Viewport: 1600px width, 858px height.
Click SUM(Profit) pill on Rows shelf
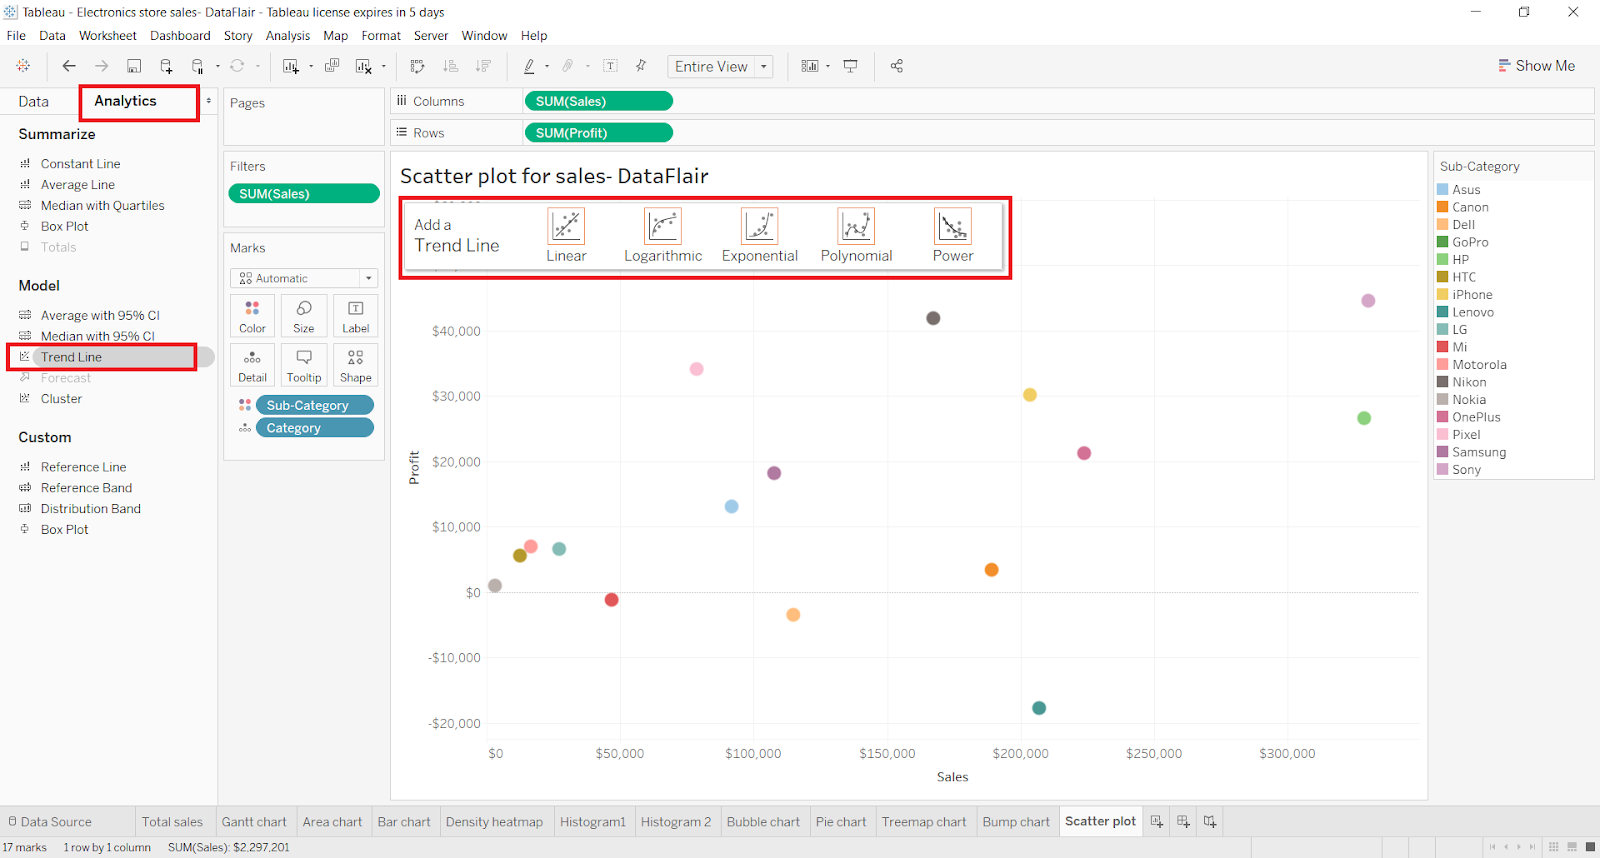598,132
